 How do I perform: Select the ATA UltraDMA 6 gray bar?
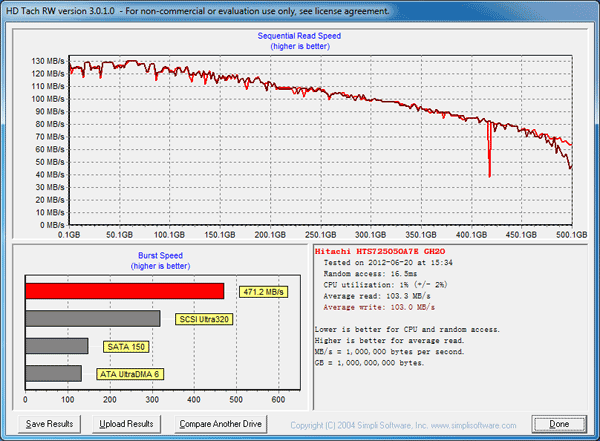click(53, 373)
